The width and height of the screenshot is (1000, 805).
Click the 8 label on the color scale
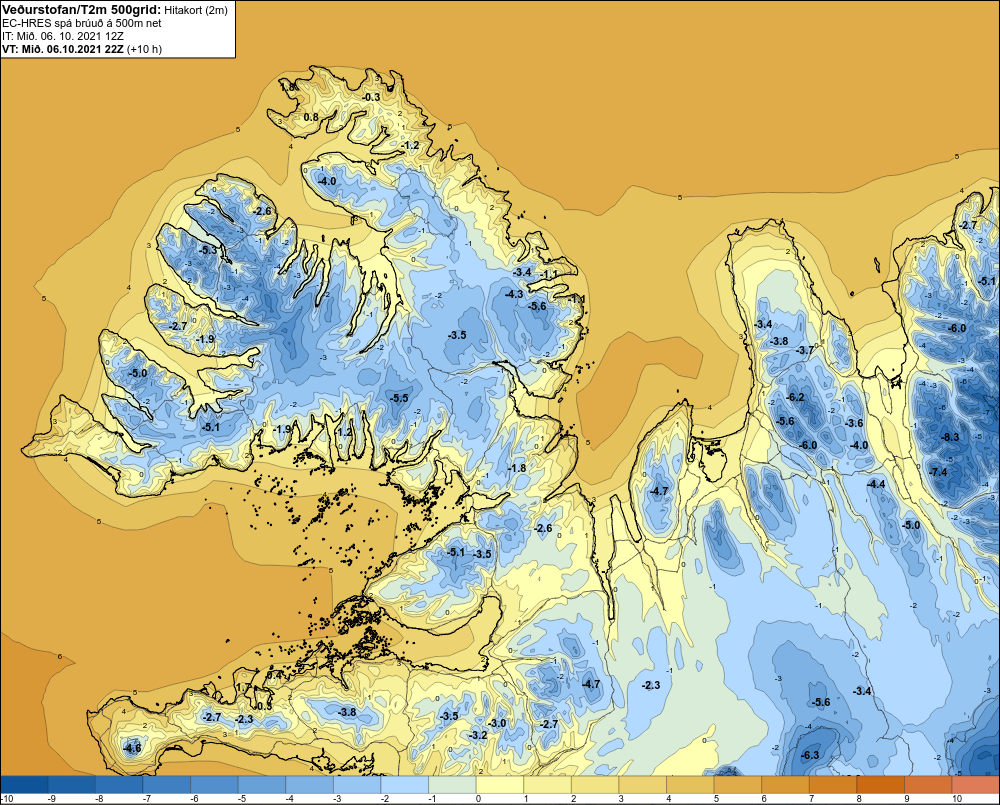(x=858, y=799)
